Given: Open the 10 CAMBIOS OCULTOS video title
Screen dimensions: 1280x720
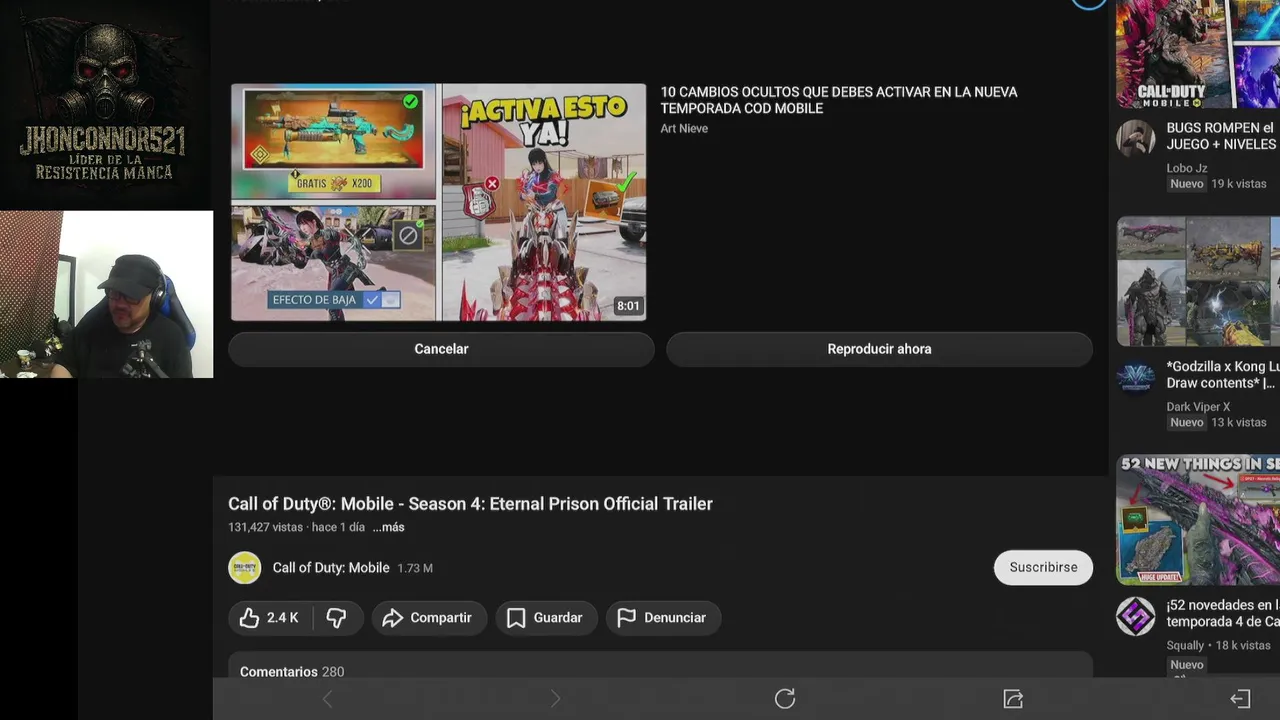Looking at the screenshot, I should pos(838,100).
